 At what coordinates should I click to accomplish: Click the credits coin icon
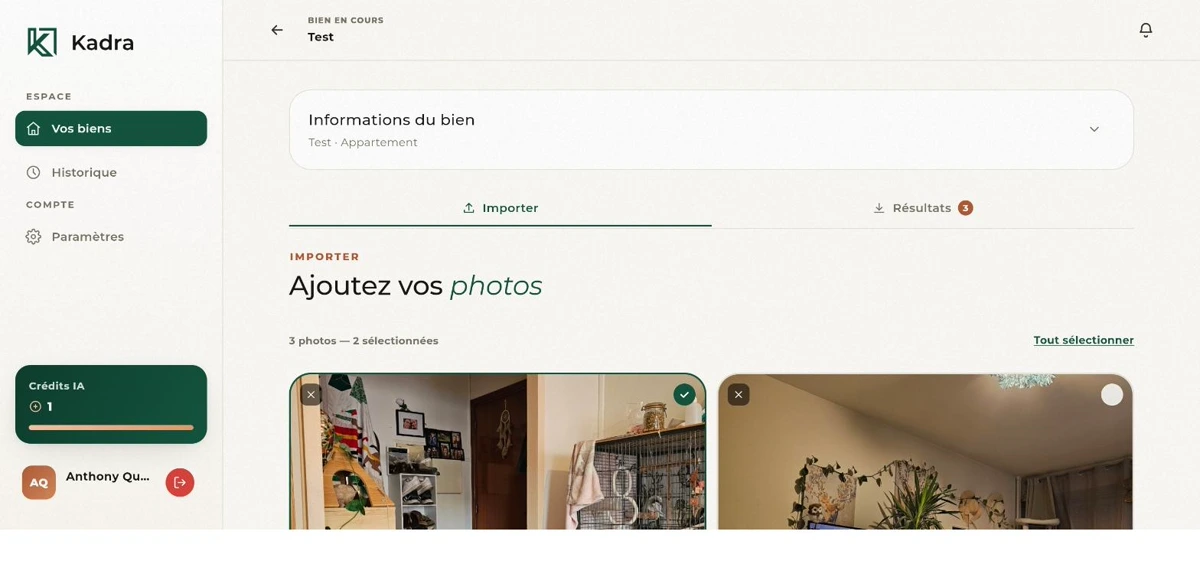[x=35, y=407]
